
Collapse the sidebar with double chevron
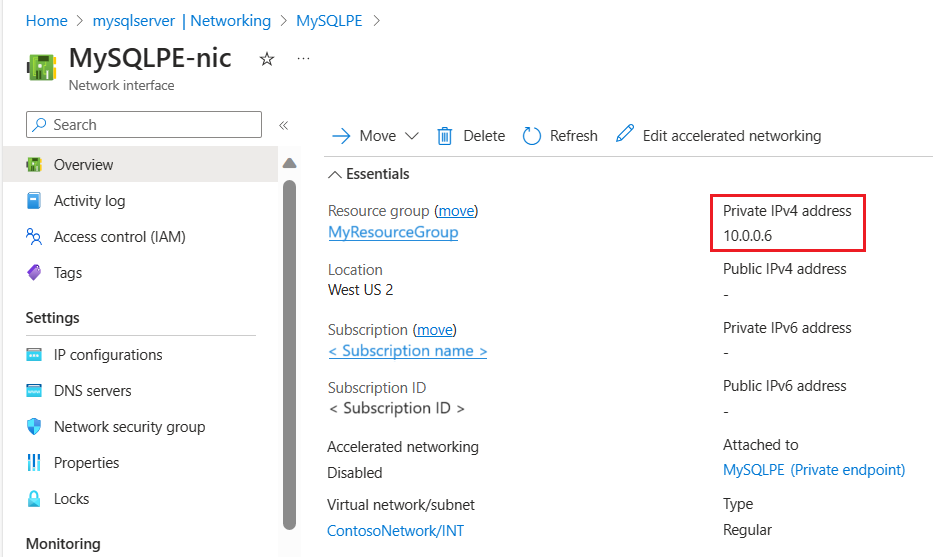point(284,125)
